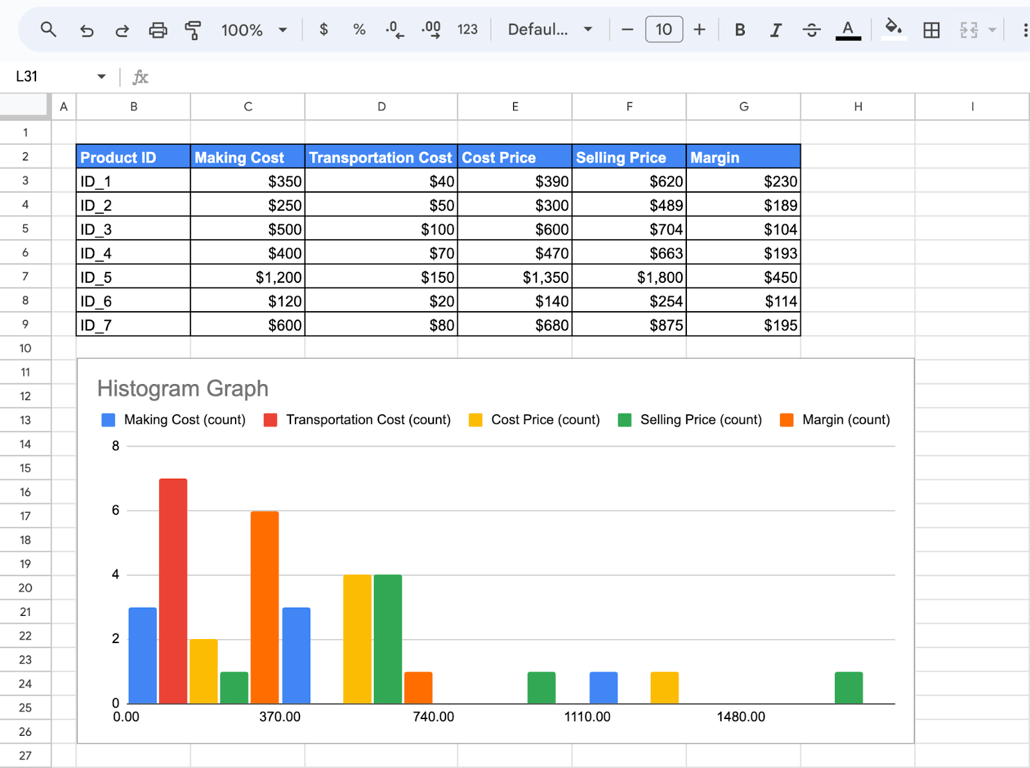Open the name box dropdown arrow

[101, 77]
